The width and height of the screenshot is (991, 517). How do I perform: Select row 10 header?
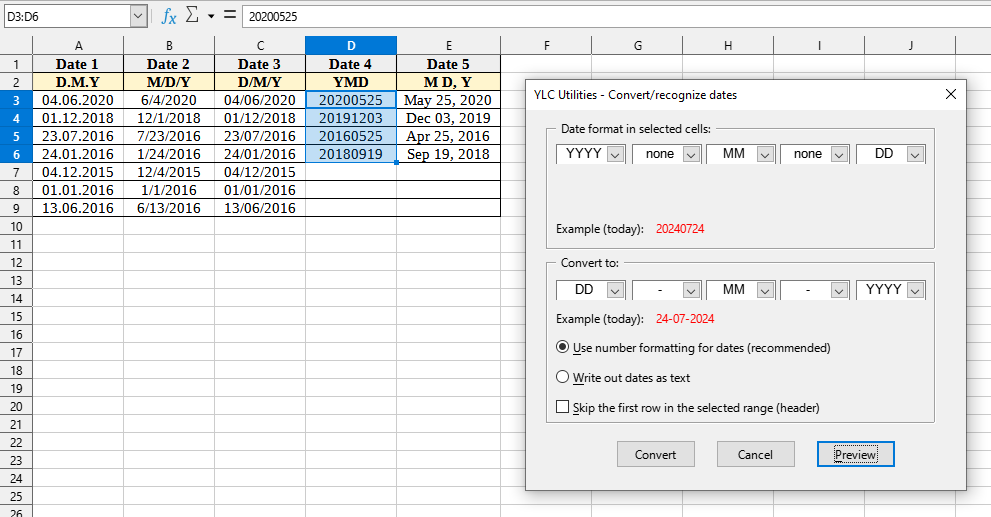pos(16,226)
